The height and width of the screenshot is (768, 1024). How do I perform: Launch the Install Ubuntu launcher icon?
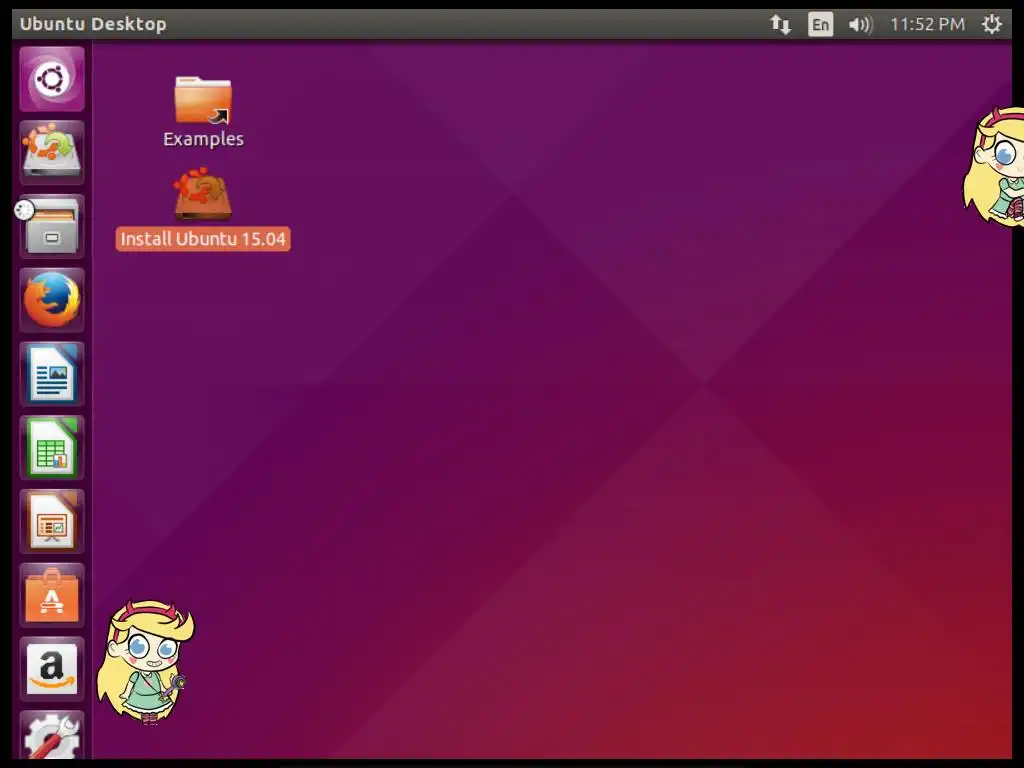click(52, 153)
